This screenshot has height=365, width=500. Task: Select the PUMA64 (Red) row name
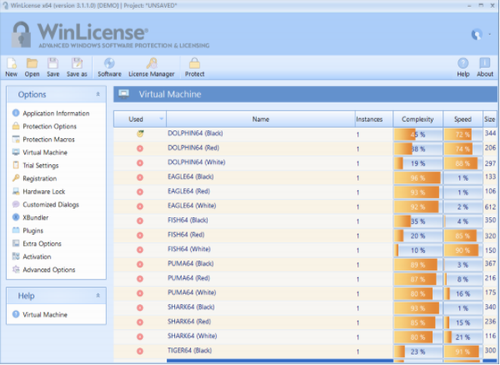[189, 278]
